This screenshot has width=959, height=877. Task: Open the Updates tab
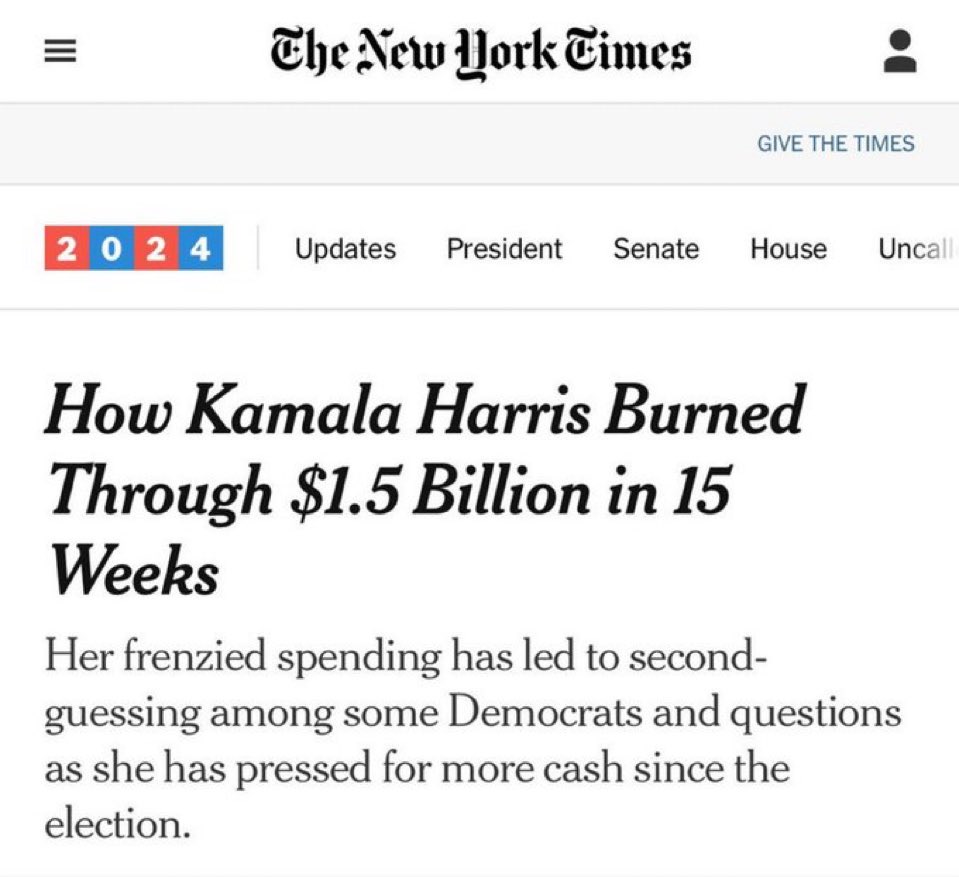click(346, 249)
